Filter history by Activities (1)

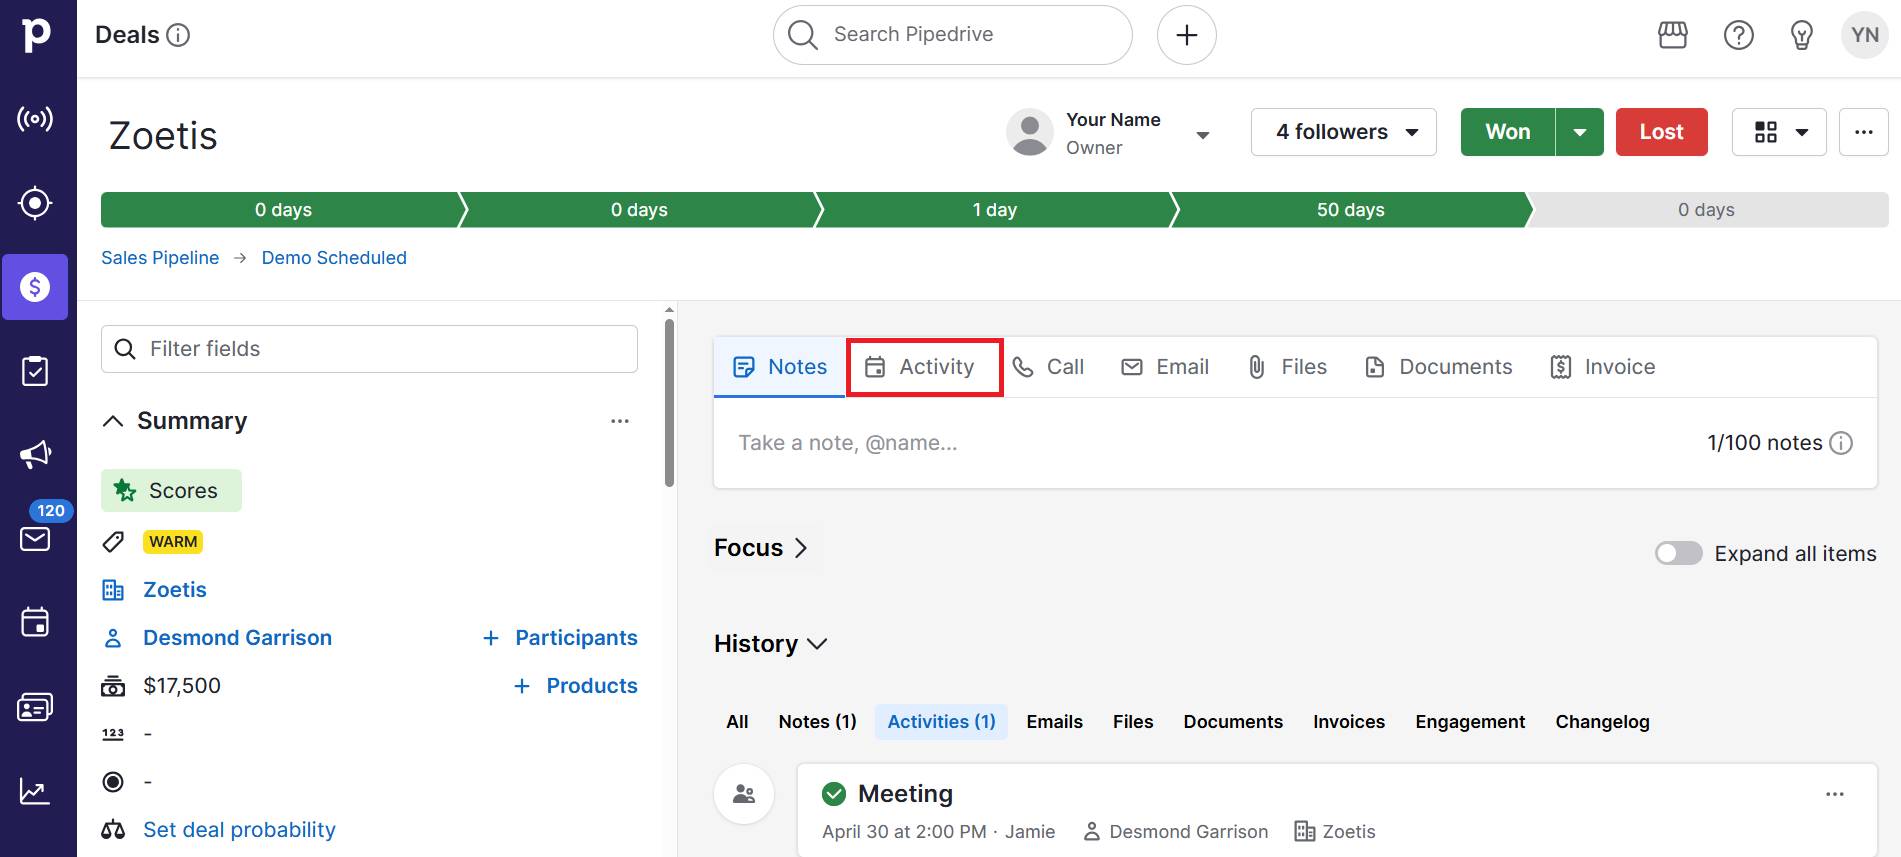pos(941,722)
